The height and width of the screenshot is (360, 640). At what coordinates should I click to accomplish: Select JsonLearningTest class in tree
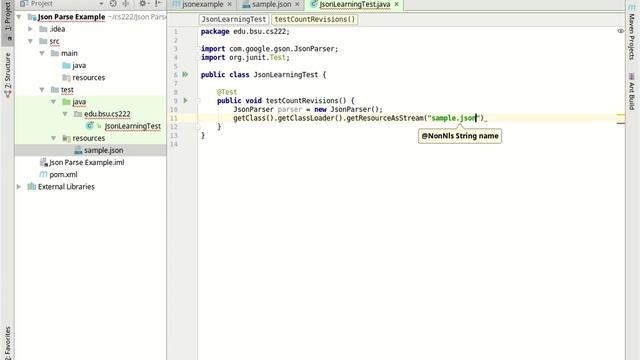(x=132, y=126)
